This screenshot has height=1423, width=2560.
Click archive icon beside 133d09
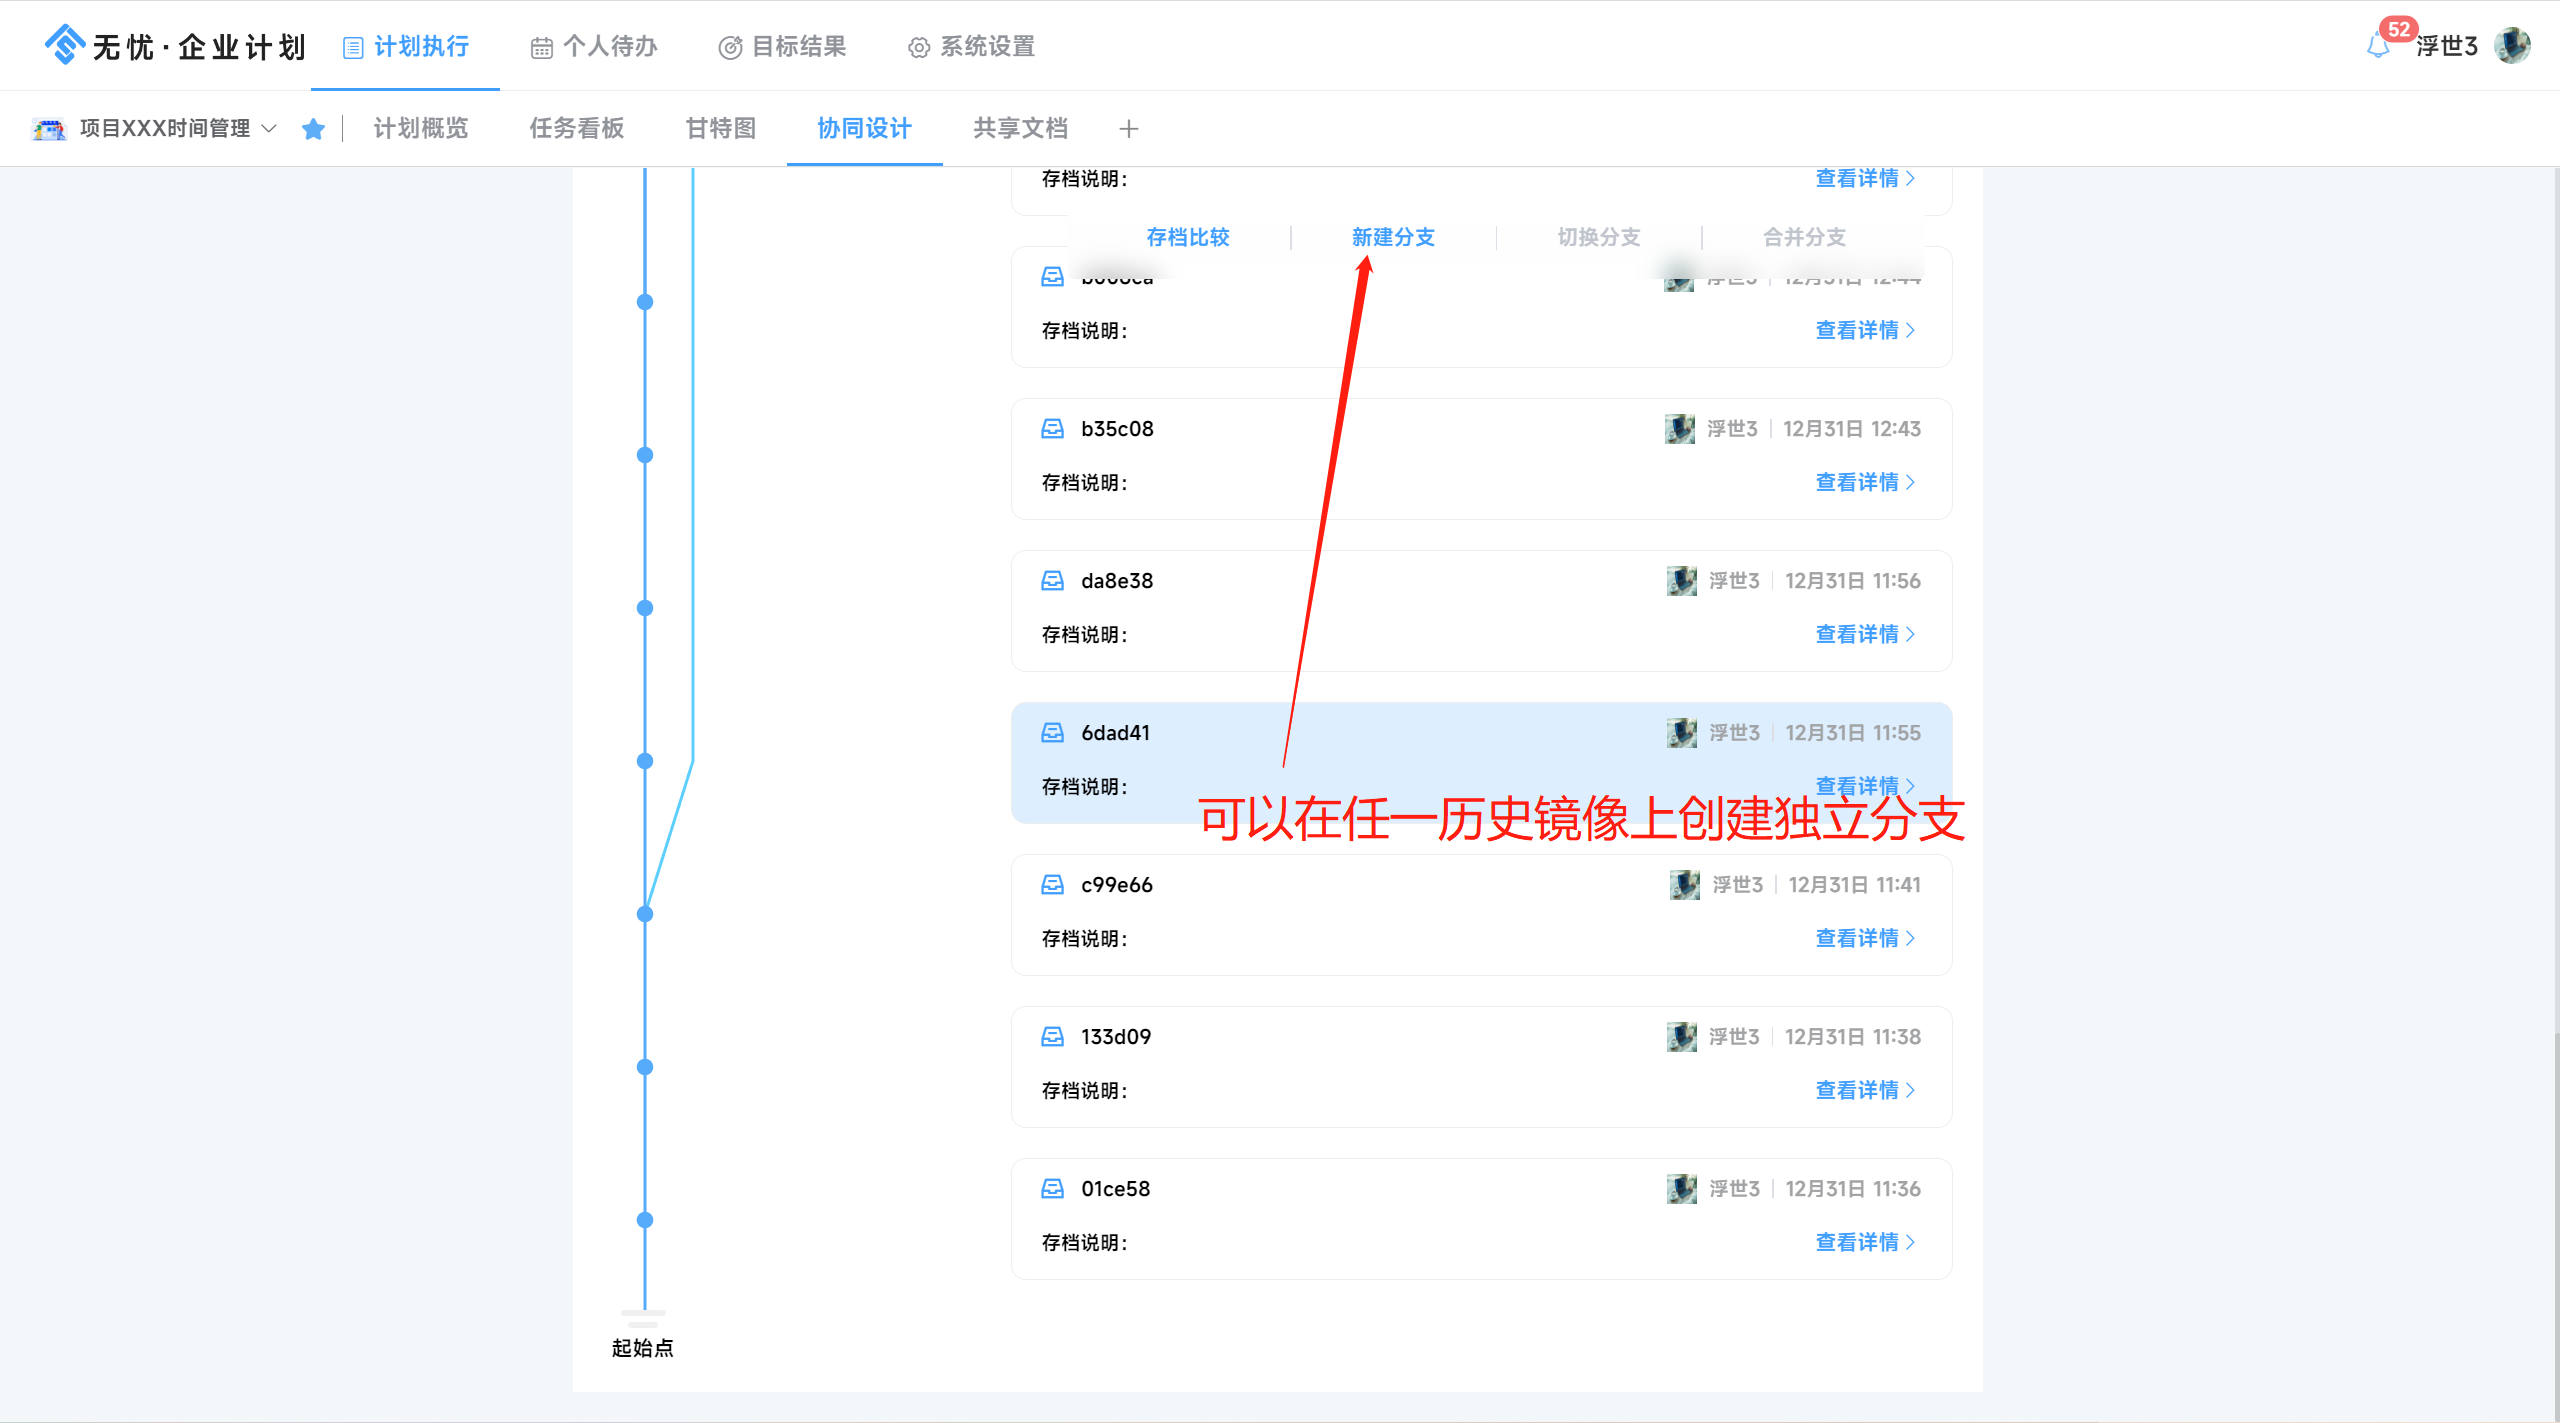(x=1052, y=1037)
